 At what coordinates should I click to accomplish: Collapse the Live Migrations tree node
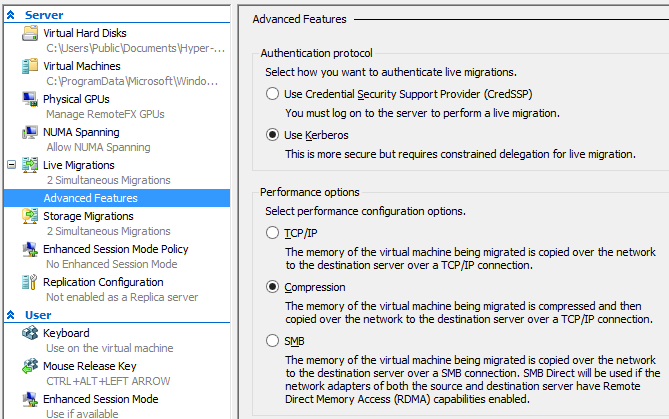point(12,165)
